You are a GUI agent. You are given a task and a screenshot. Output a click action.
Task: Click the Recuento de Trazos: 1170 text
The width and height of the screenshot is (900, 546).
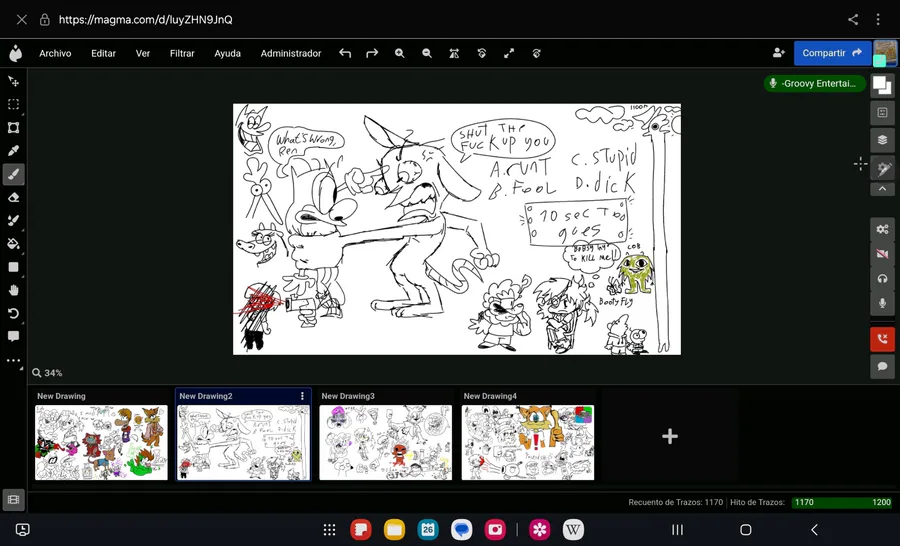pyautogui.click(x=676, y=502)
